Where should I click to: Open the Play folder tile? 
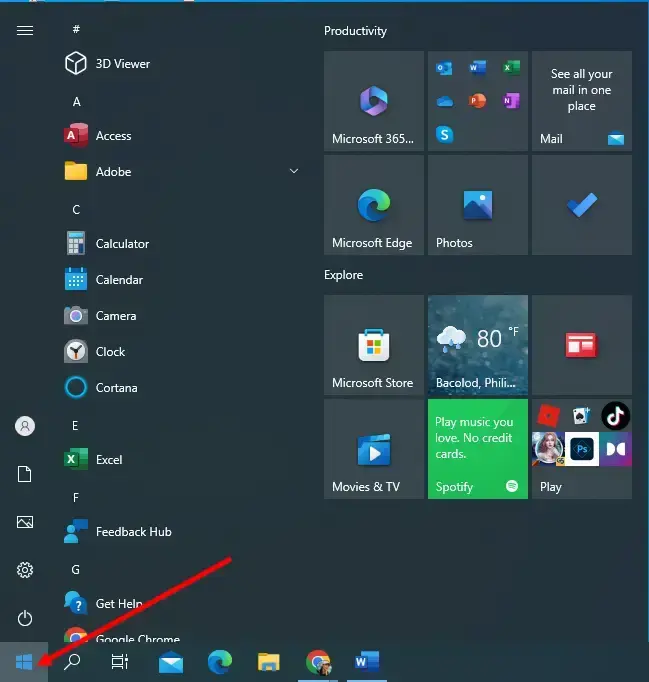click(x=582, y=449)
